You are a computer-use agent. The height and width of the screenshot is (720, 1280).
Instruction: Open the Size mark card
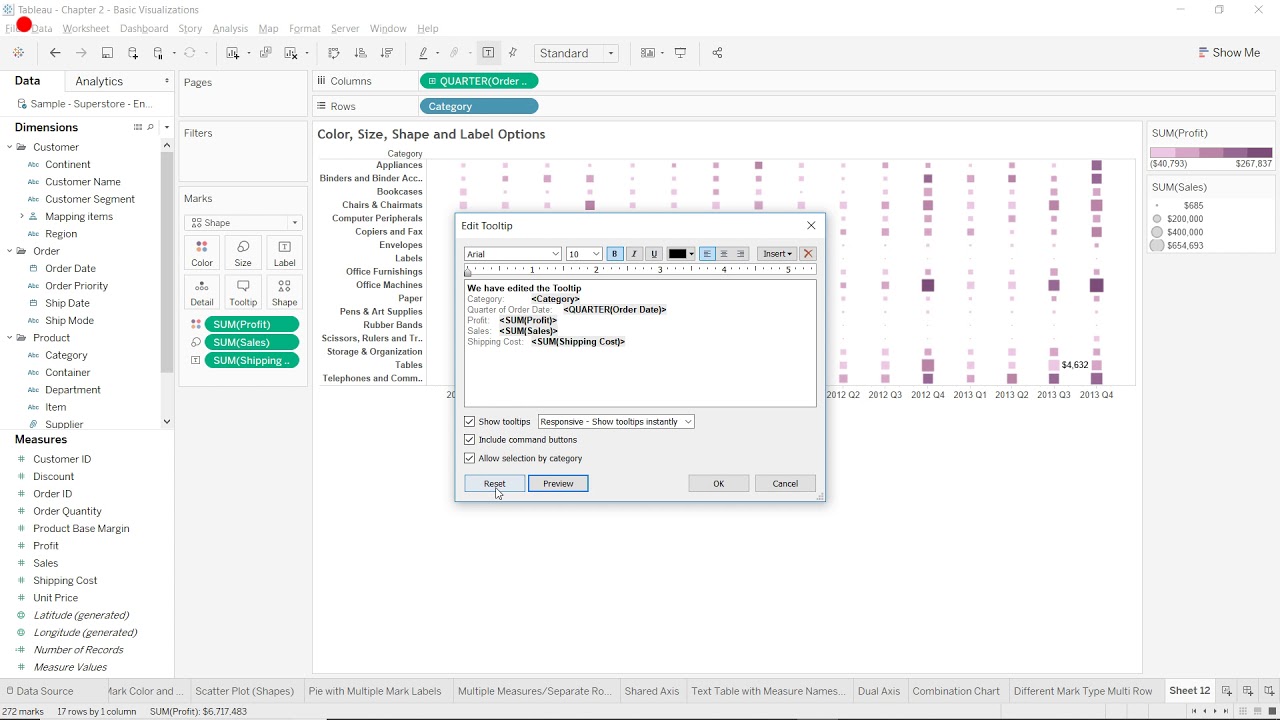pyautogui.click(x=243, y=254)
